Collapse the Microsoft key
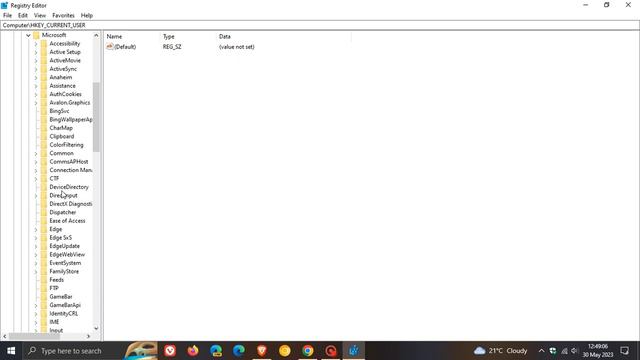This screenshot has height=360, width=640. pyautogui.click(x=28, y=36)
